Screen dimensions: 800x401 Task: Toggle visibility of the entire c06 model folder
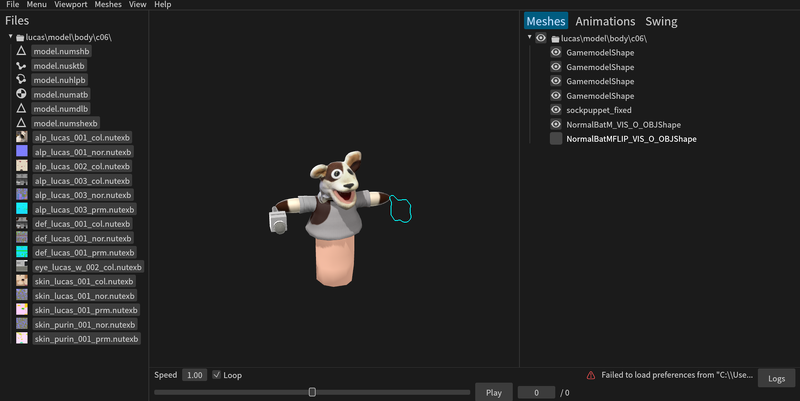click(x=541, y=38)
